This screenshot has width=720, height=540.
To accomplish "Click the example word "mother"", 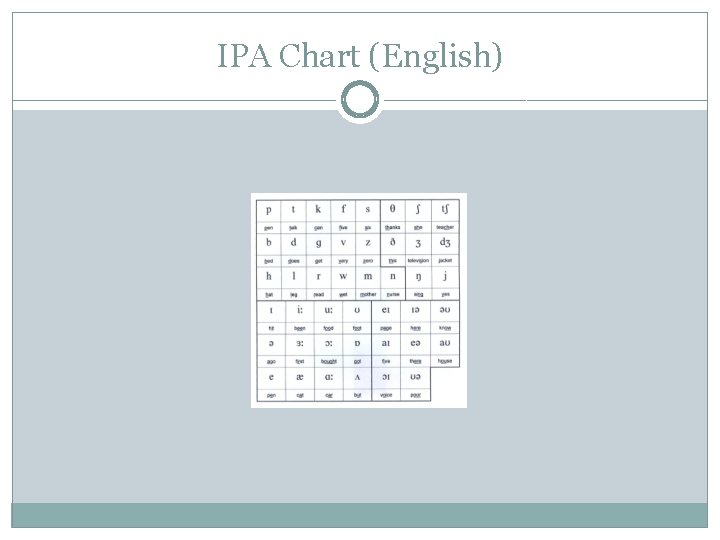I will [x=367, y=294].
